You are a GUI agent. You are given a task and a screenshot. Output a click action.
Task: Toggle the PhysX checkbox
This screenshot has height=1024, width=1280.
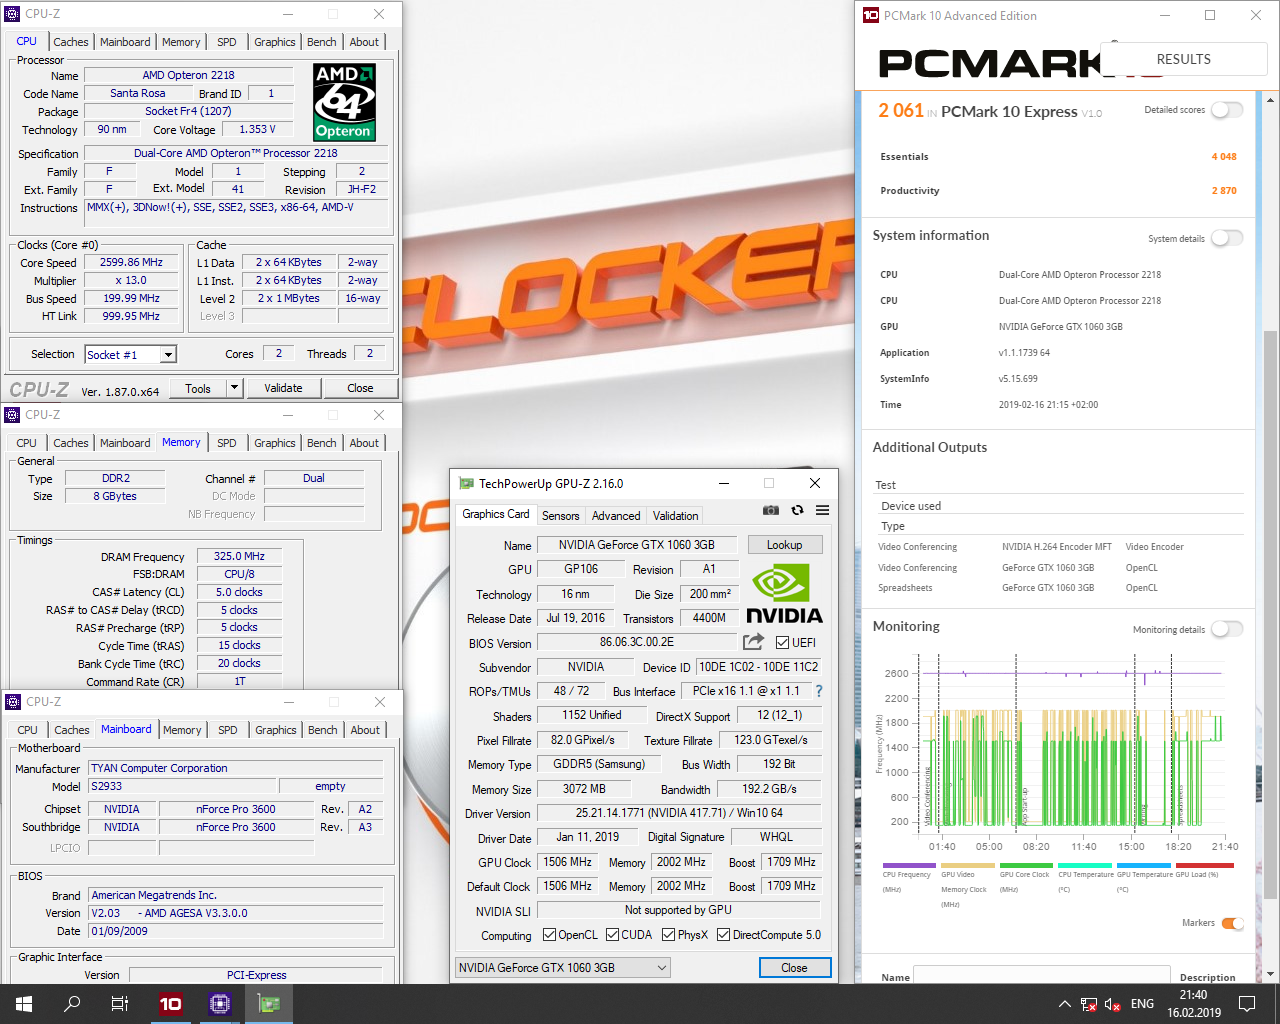(x=668, y=935)
